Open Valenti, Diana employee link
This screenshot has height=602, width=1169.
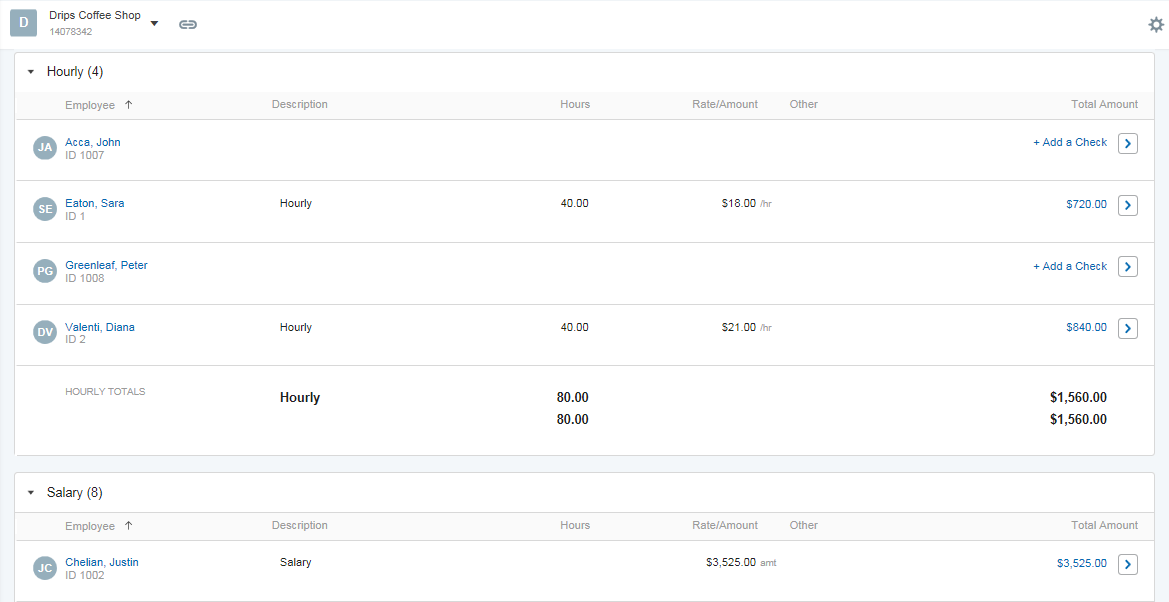pos(100,327)
